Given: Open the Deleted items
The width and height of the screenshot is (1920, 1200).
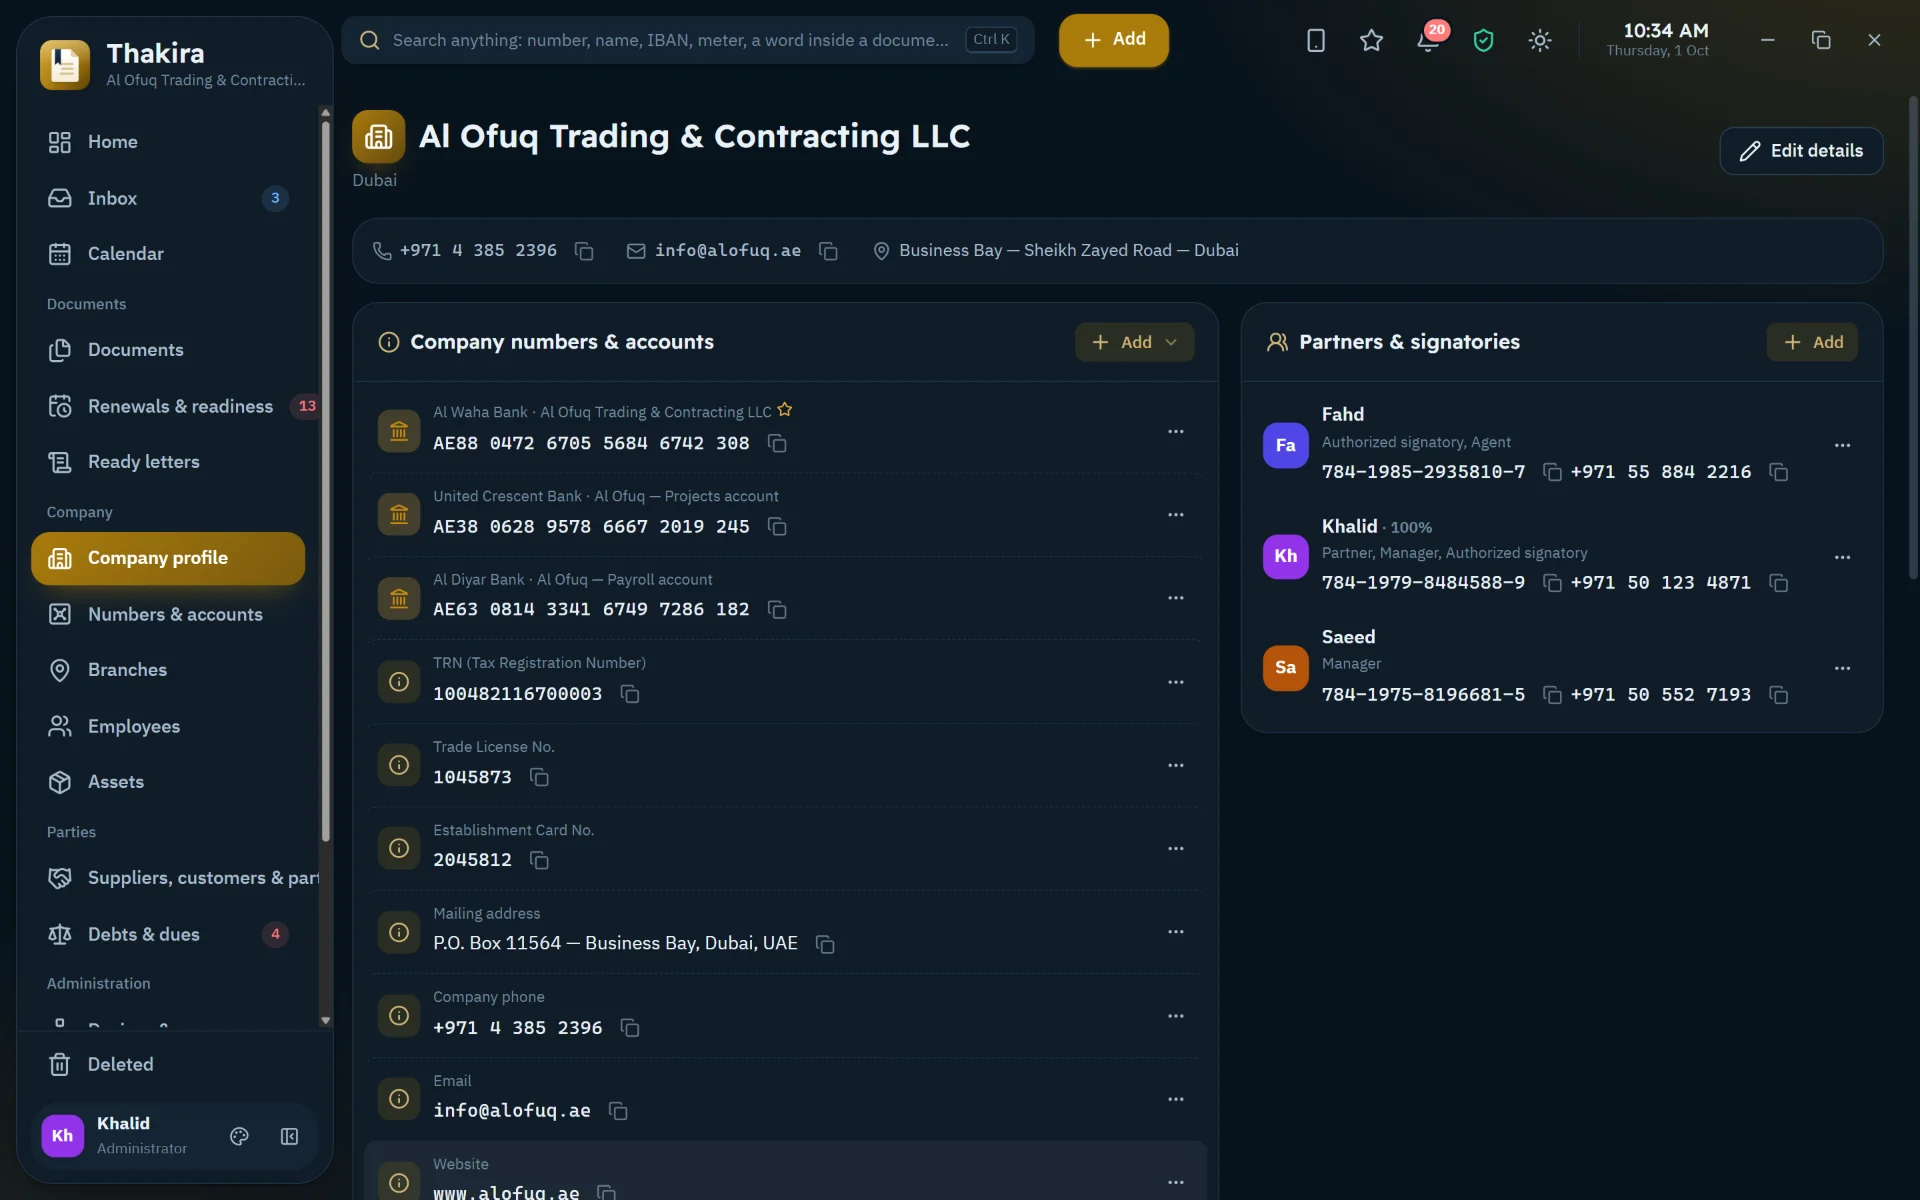Looking at the screenshot, I should click(168, 1064).
